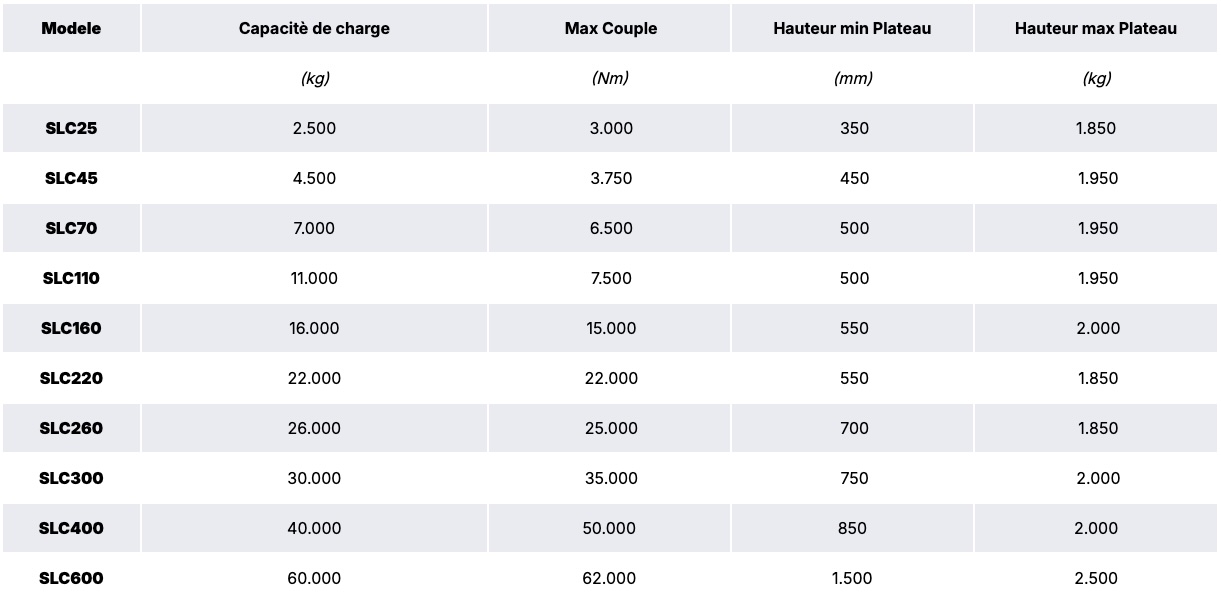Image resolution: width=1221 pixels, height=601 pixels.
Task: Click the 62.000 Max Couple value
Action: pyautogui.click(x=609, y=578)
